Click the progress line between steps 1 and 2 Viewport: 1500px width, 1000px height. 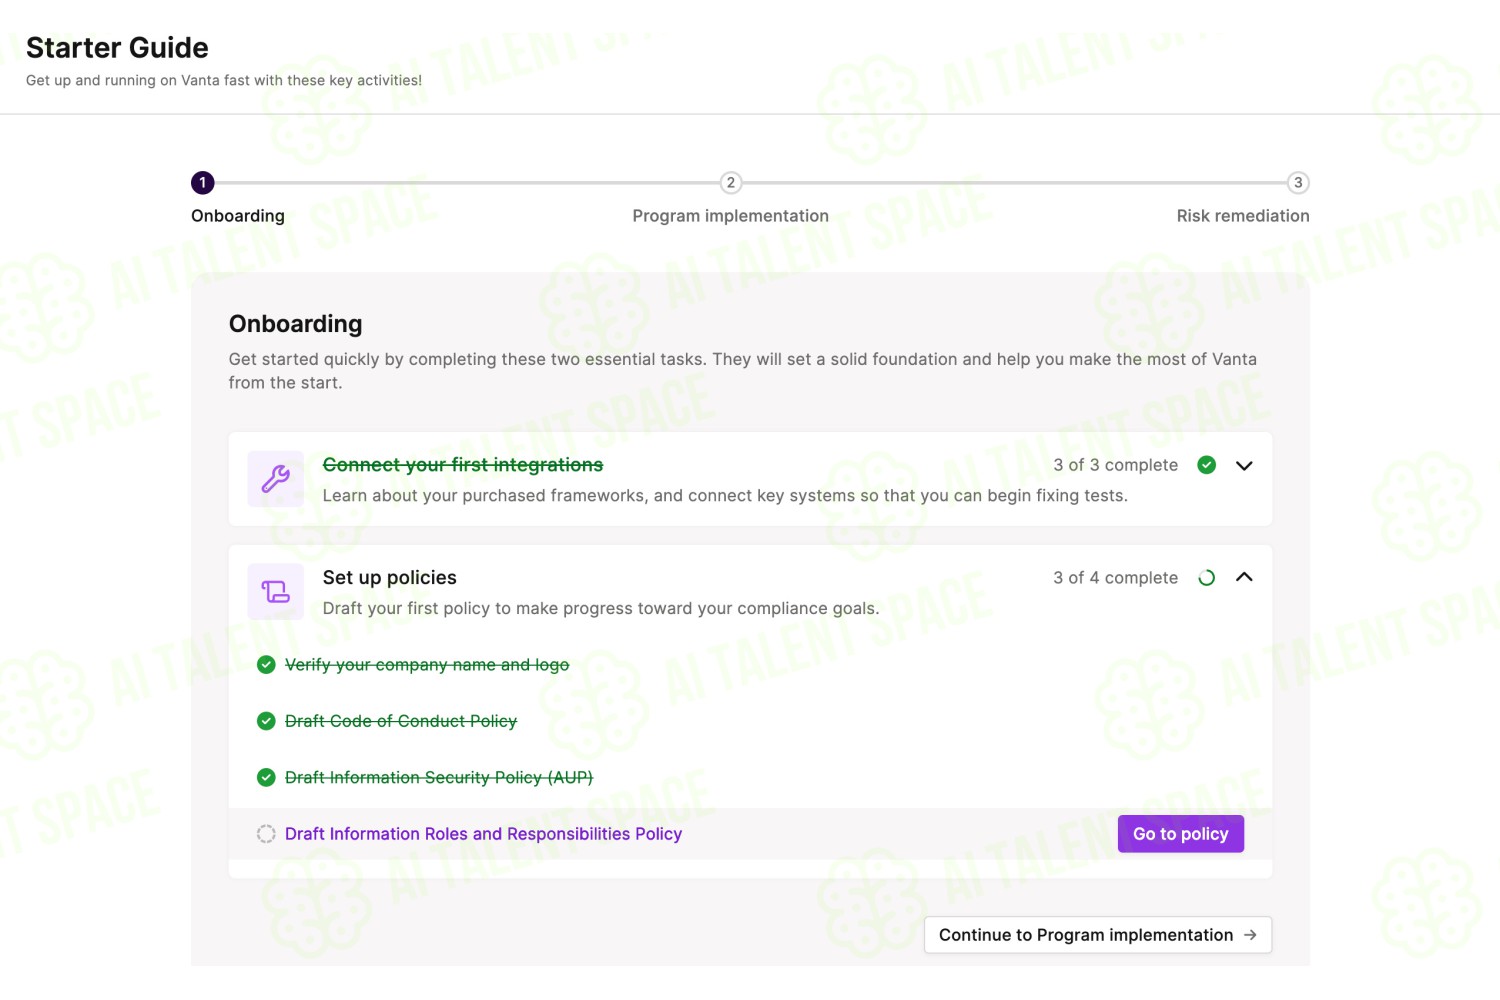pos(467,183)
